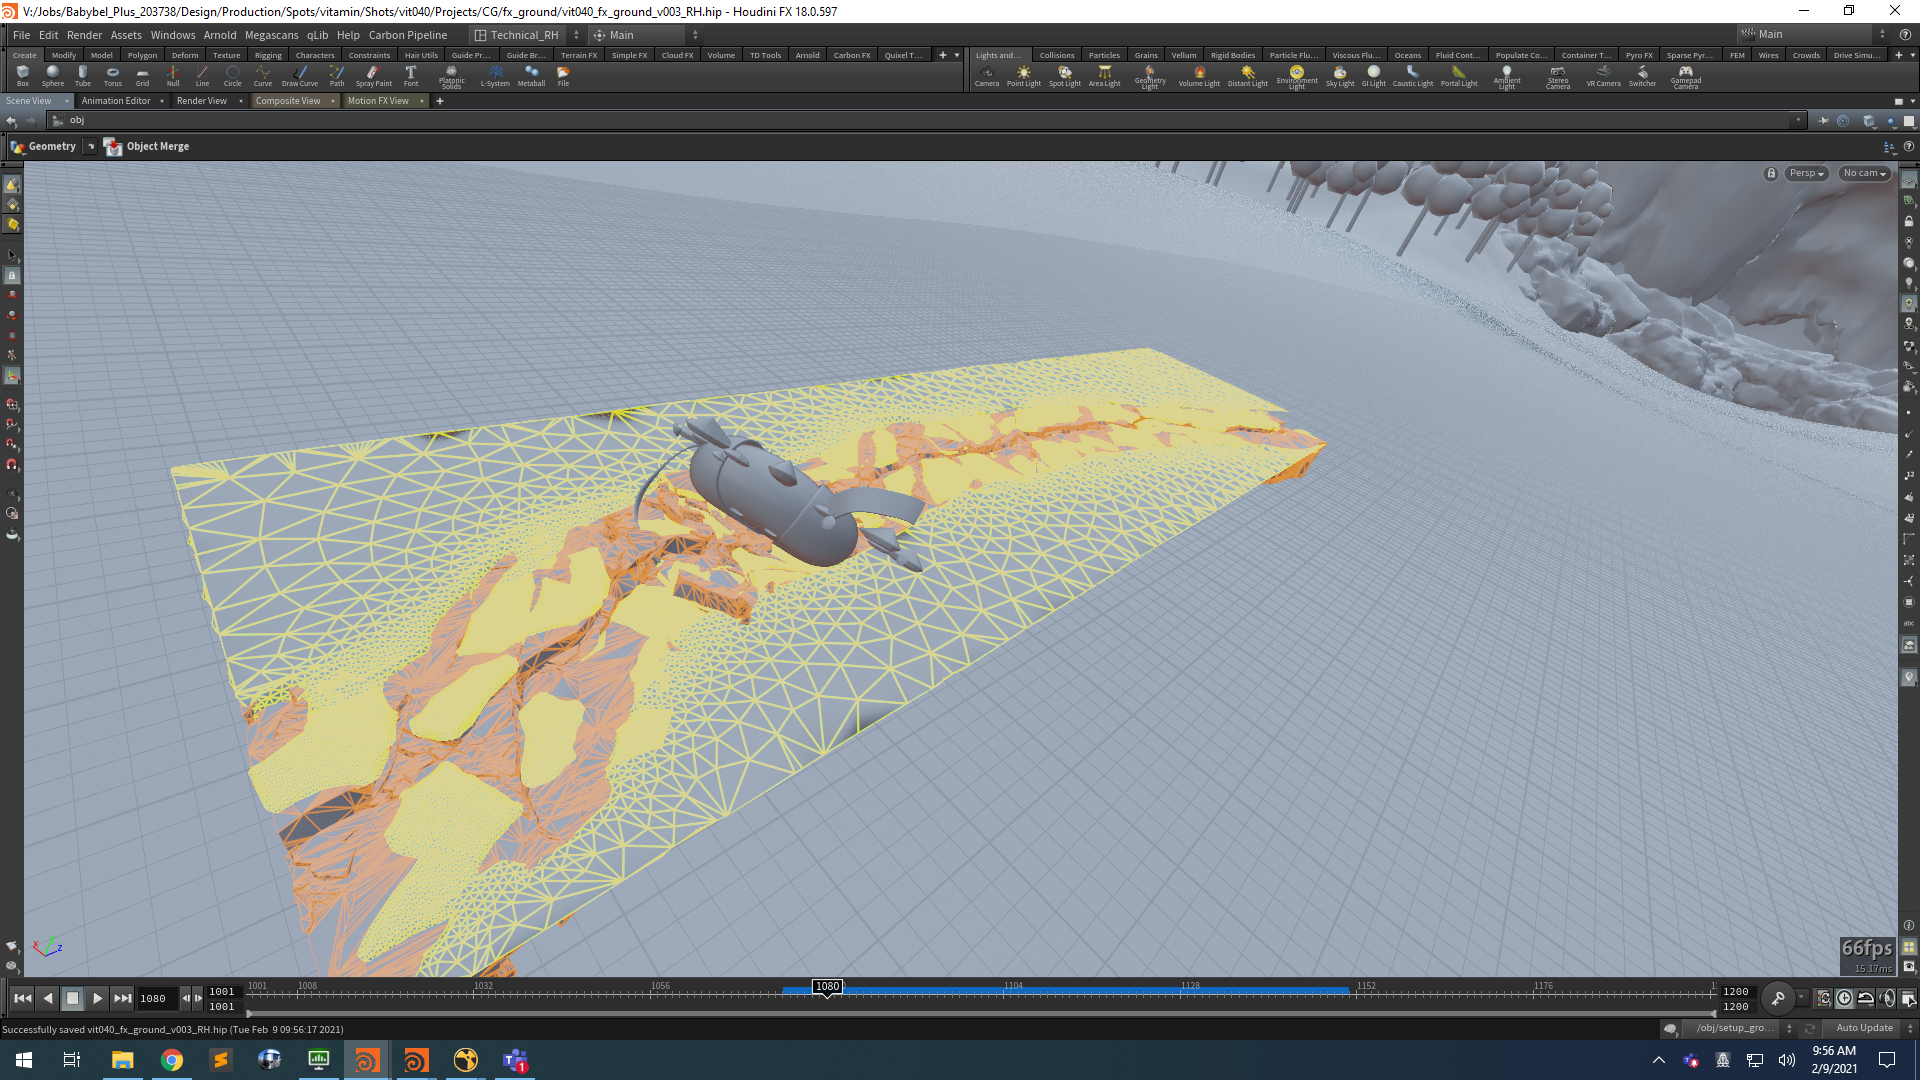Add a new pane tab with plus

pos(439,101)
